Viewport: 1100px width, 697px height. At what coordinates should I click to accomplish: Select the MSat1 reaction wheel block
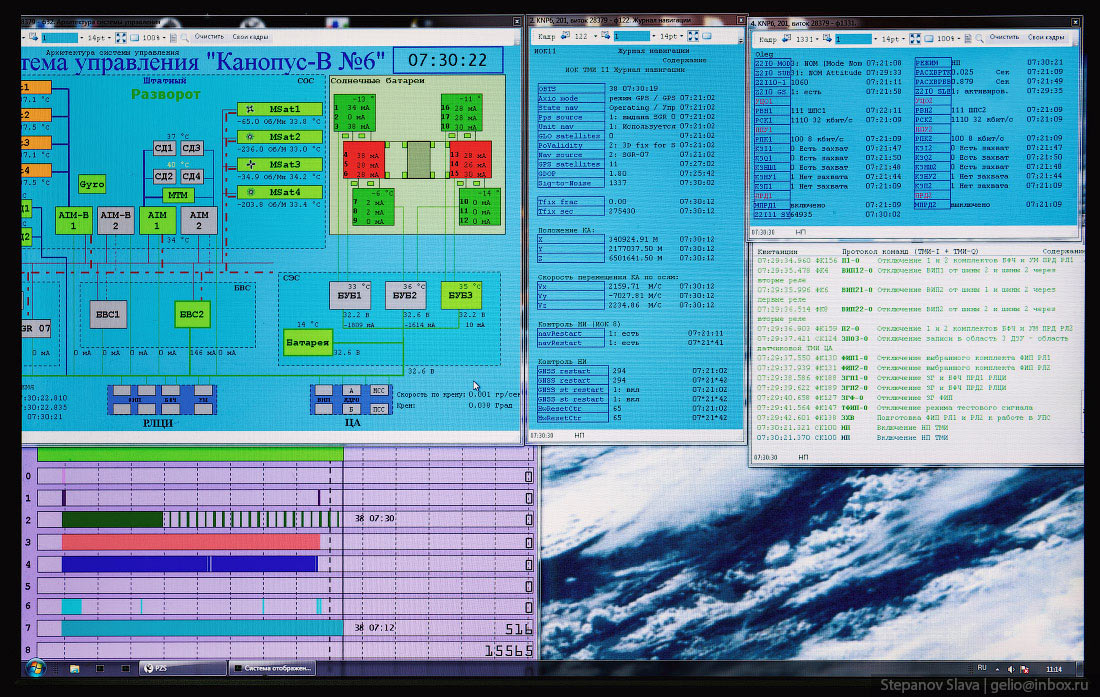(279, 108)
